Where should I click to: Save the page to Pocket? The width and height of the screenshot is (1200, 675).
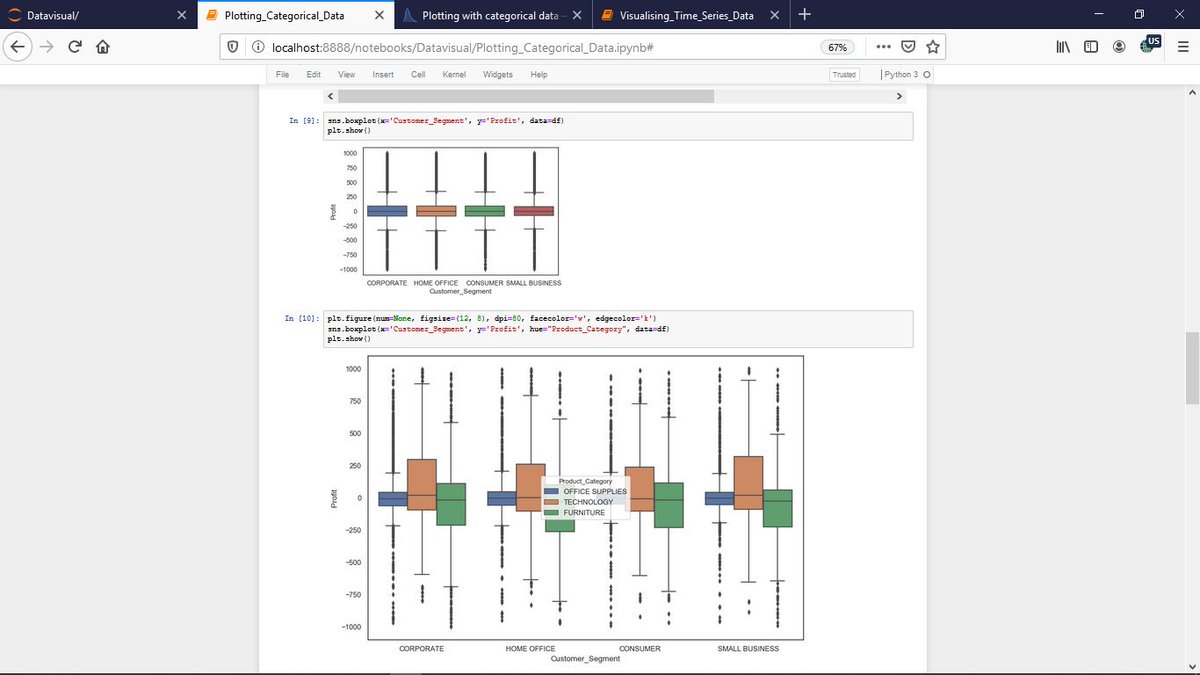click(x=908, y=46)
